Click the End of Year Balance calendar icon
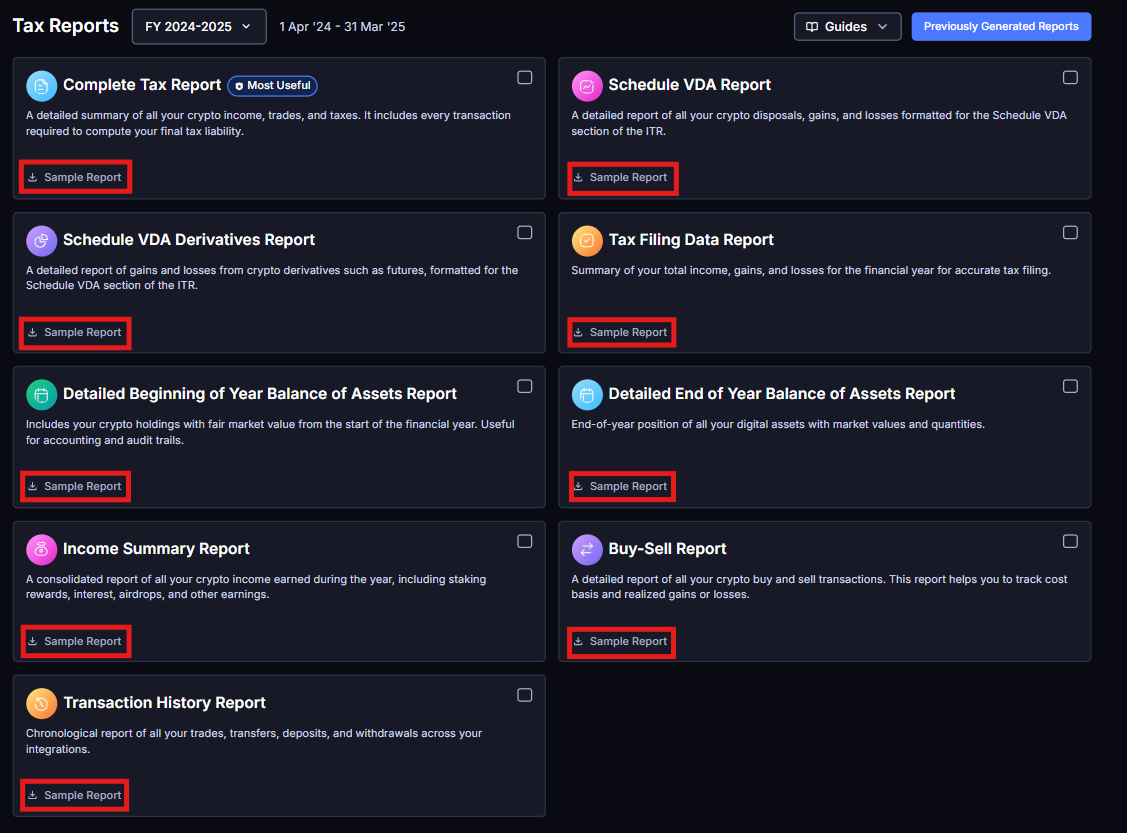This screenshot has height=833, width=1127. coord(587,395)
